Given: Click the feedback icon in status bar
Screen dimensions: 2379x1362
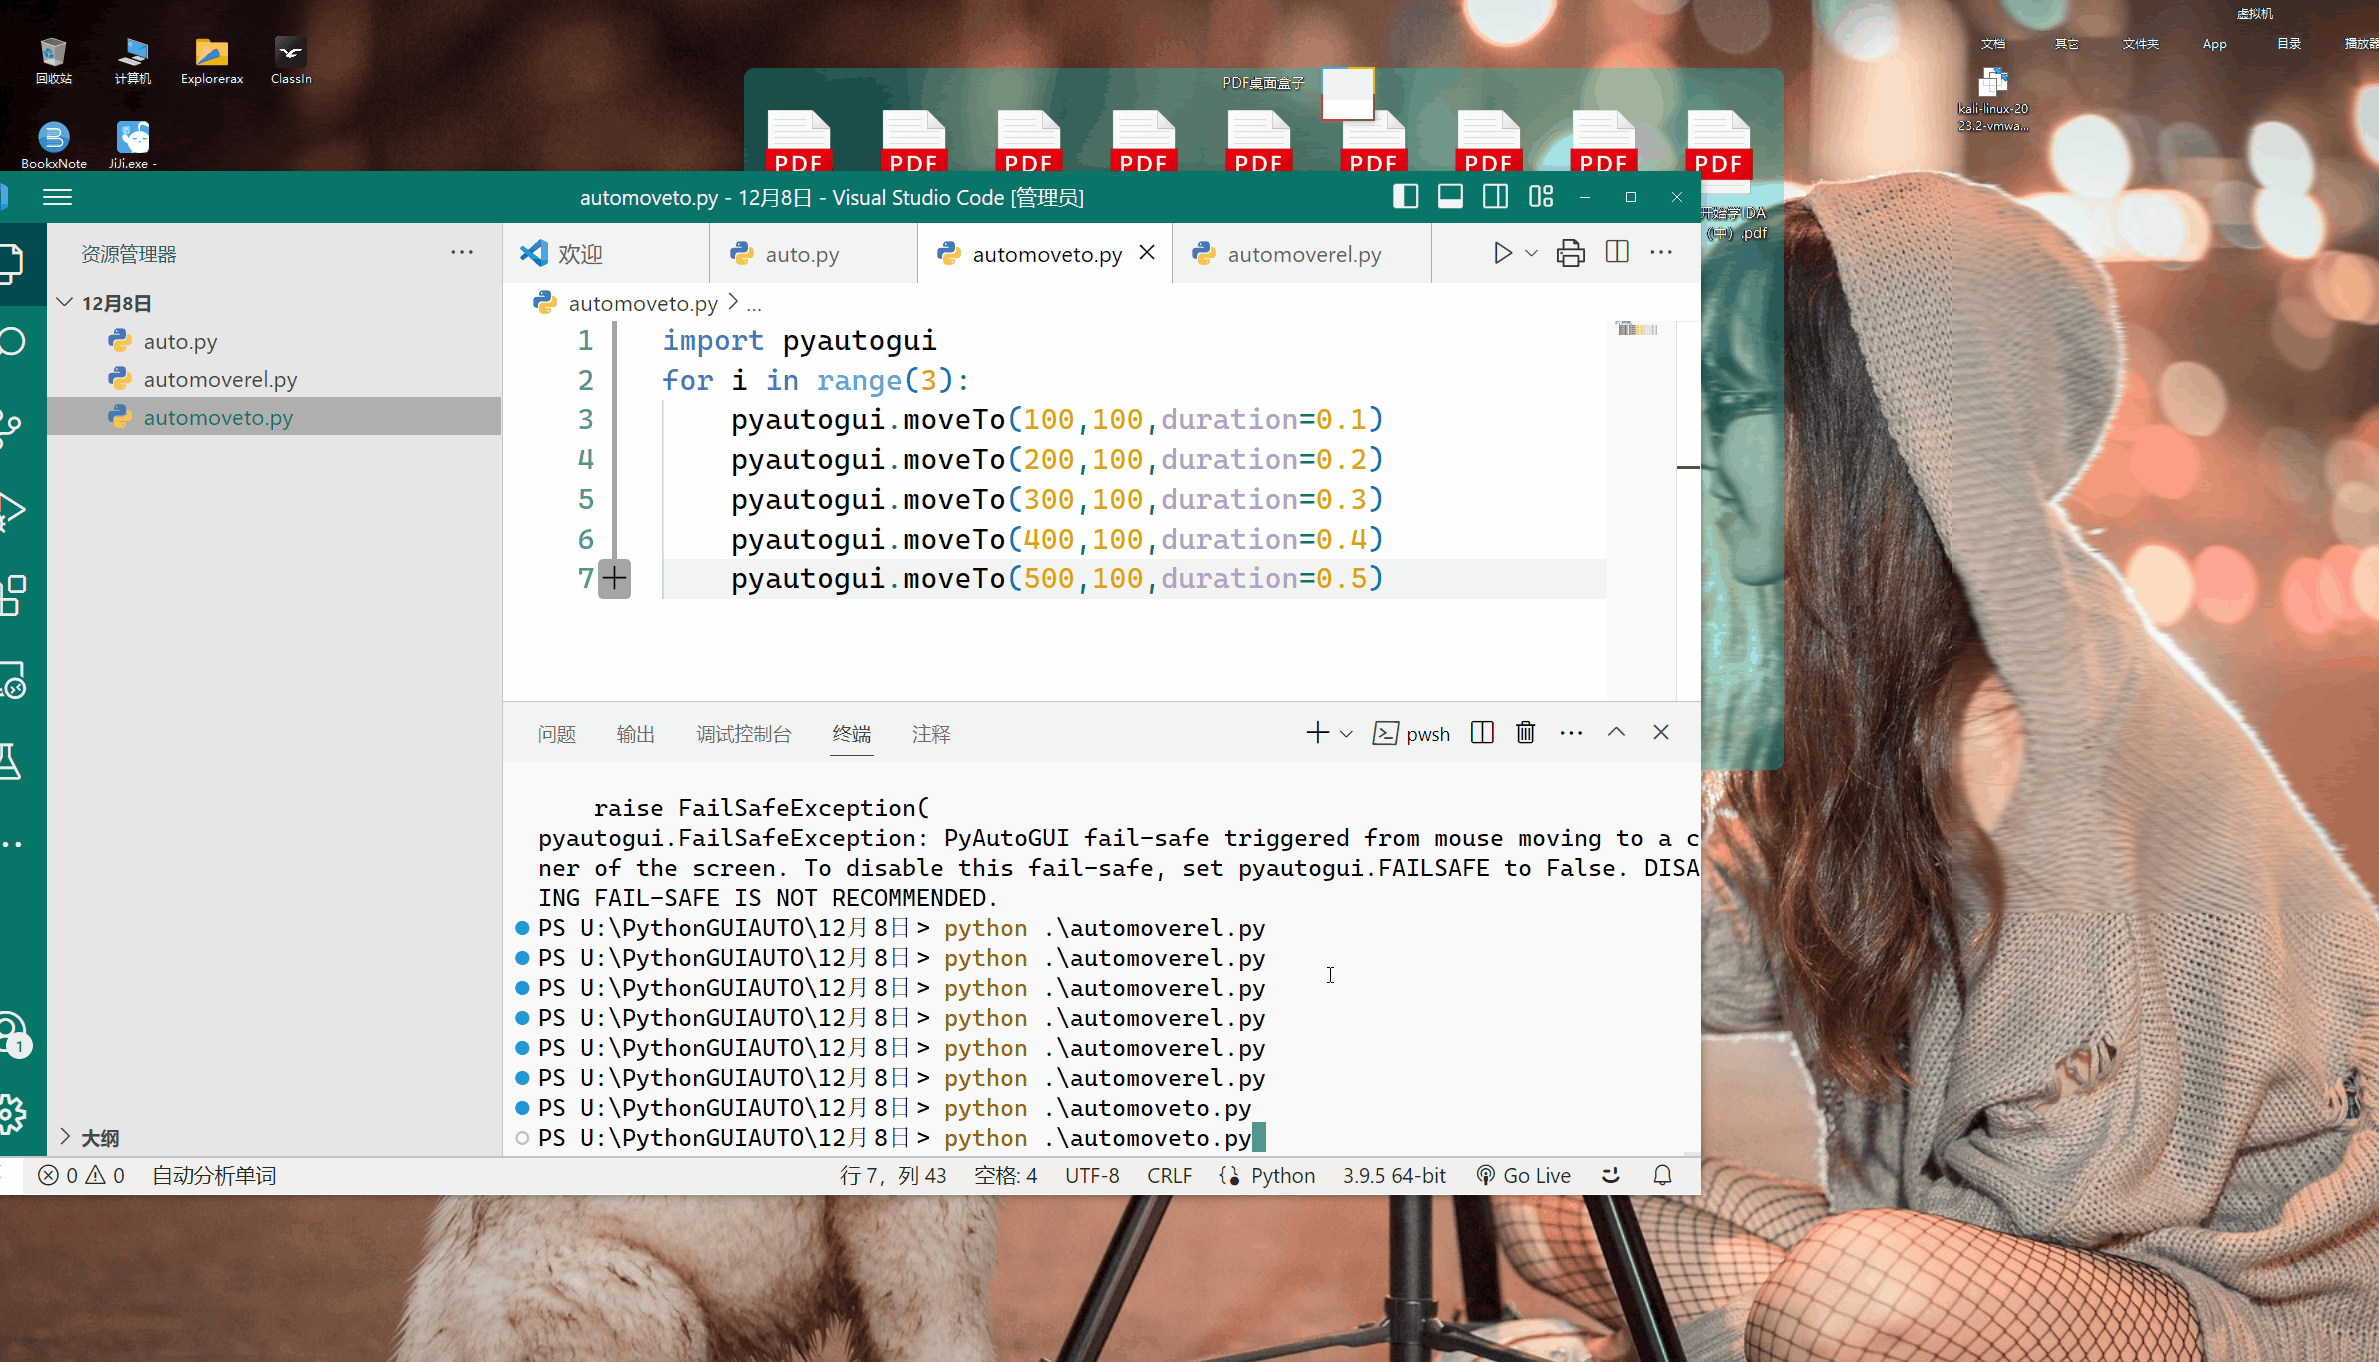Looking at the screenshot, I should [1610, 1175].
